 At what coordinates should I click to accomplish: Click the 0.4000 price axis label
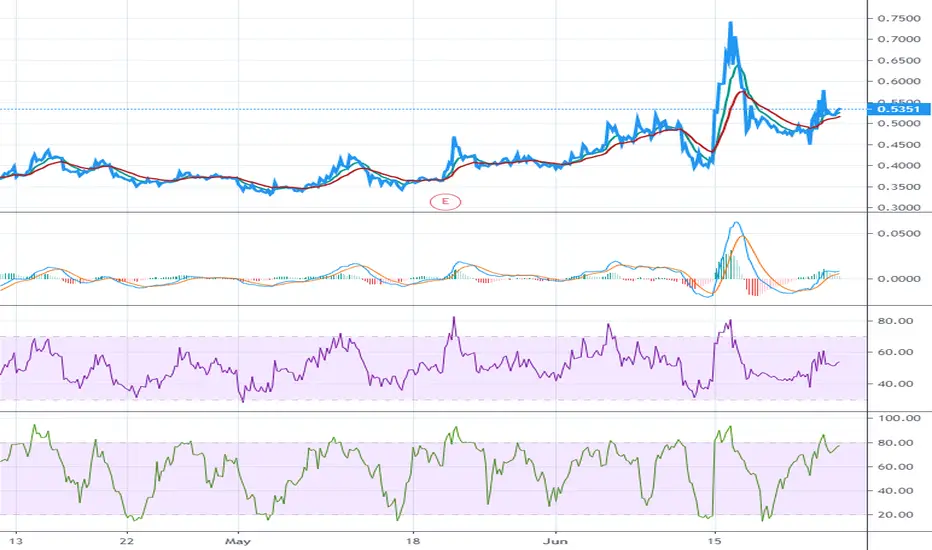tap(899, 166)
